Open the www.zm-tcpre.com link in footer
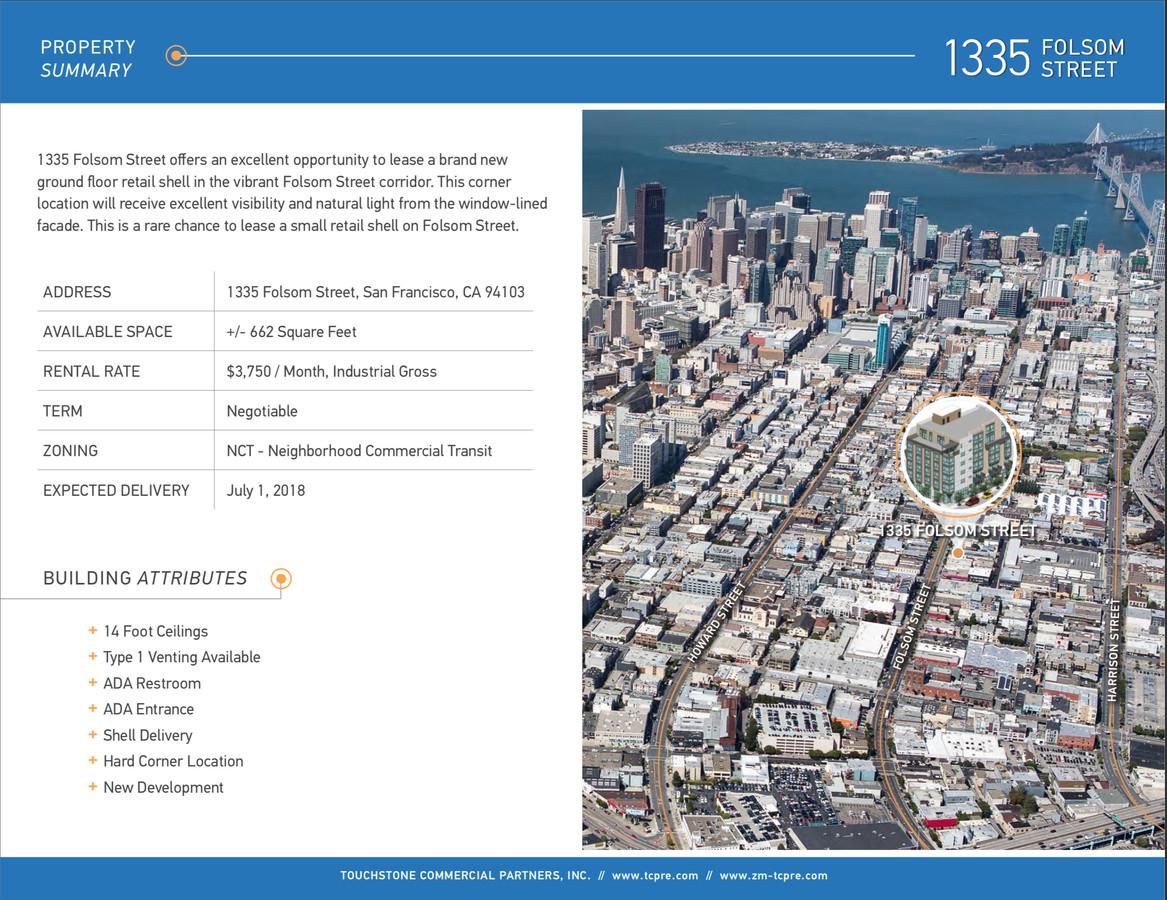1167x900 pixels. [773, 876]
